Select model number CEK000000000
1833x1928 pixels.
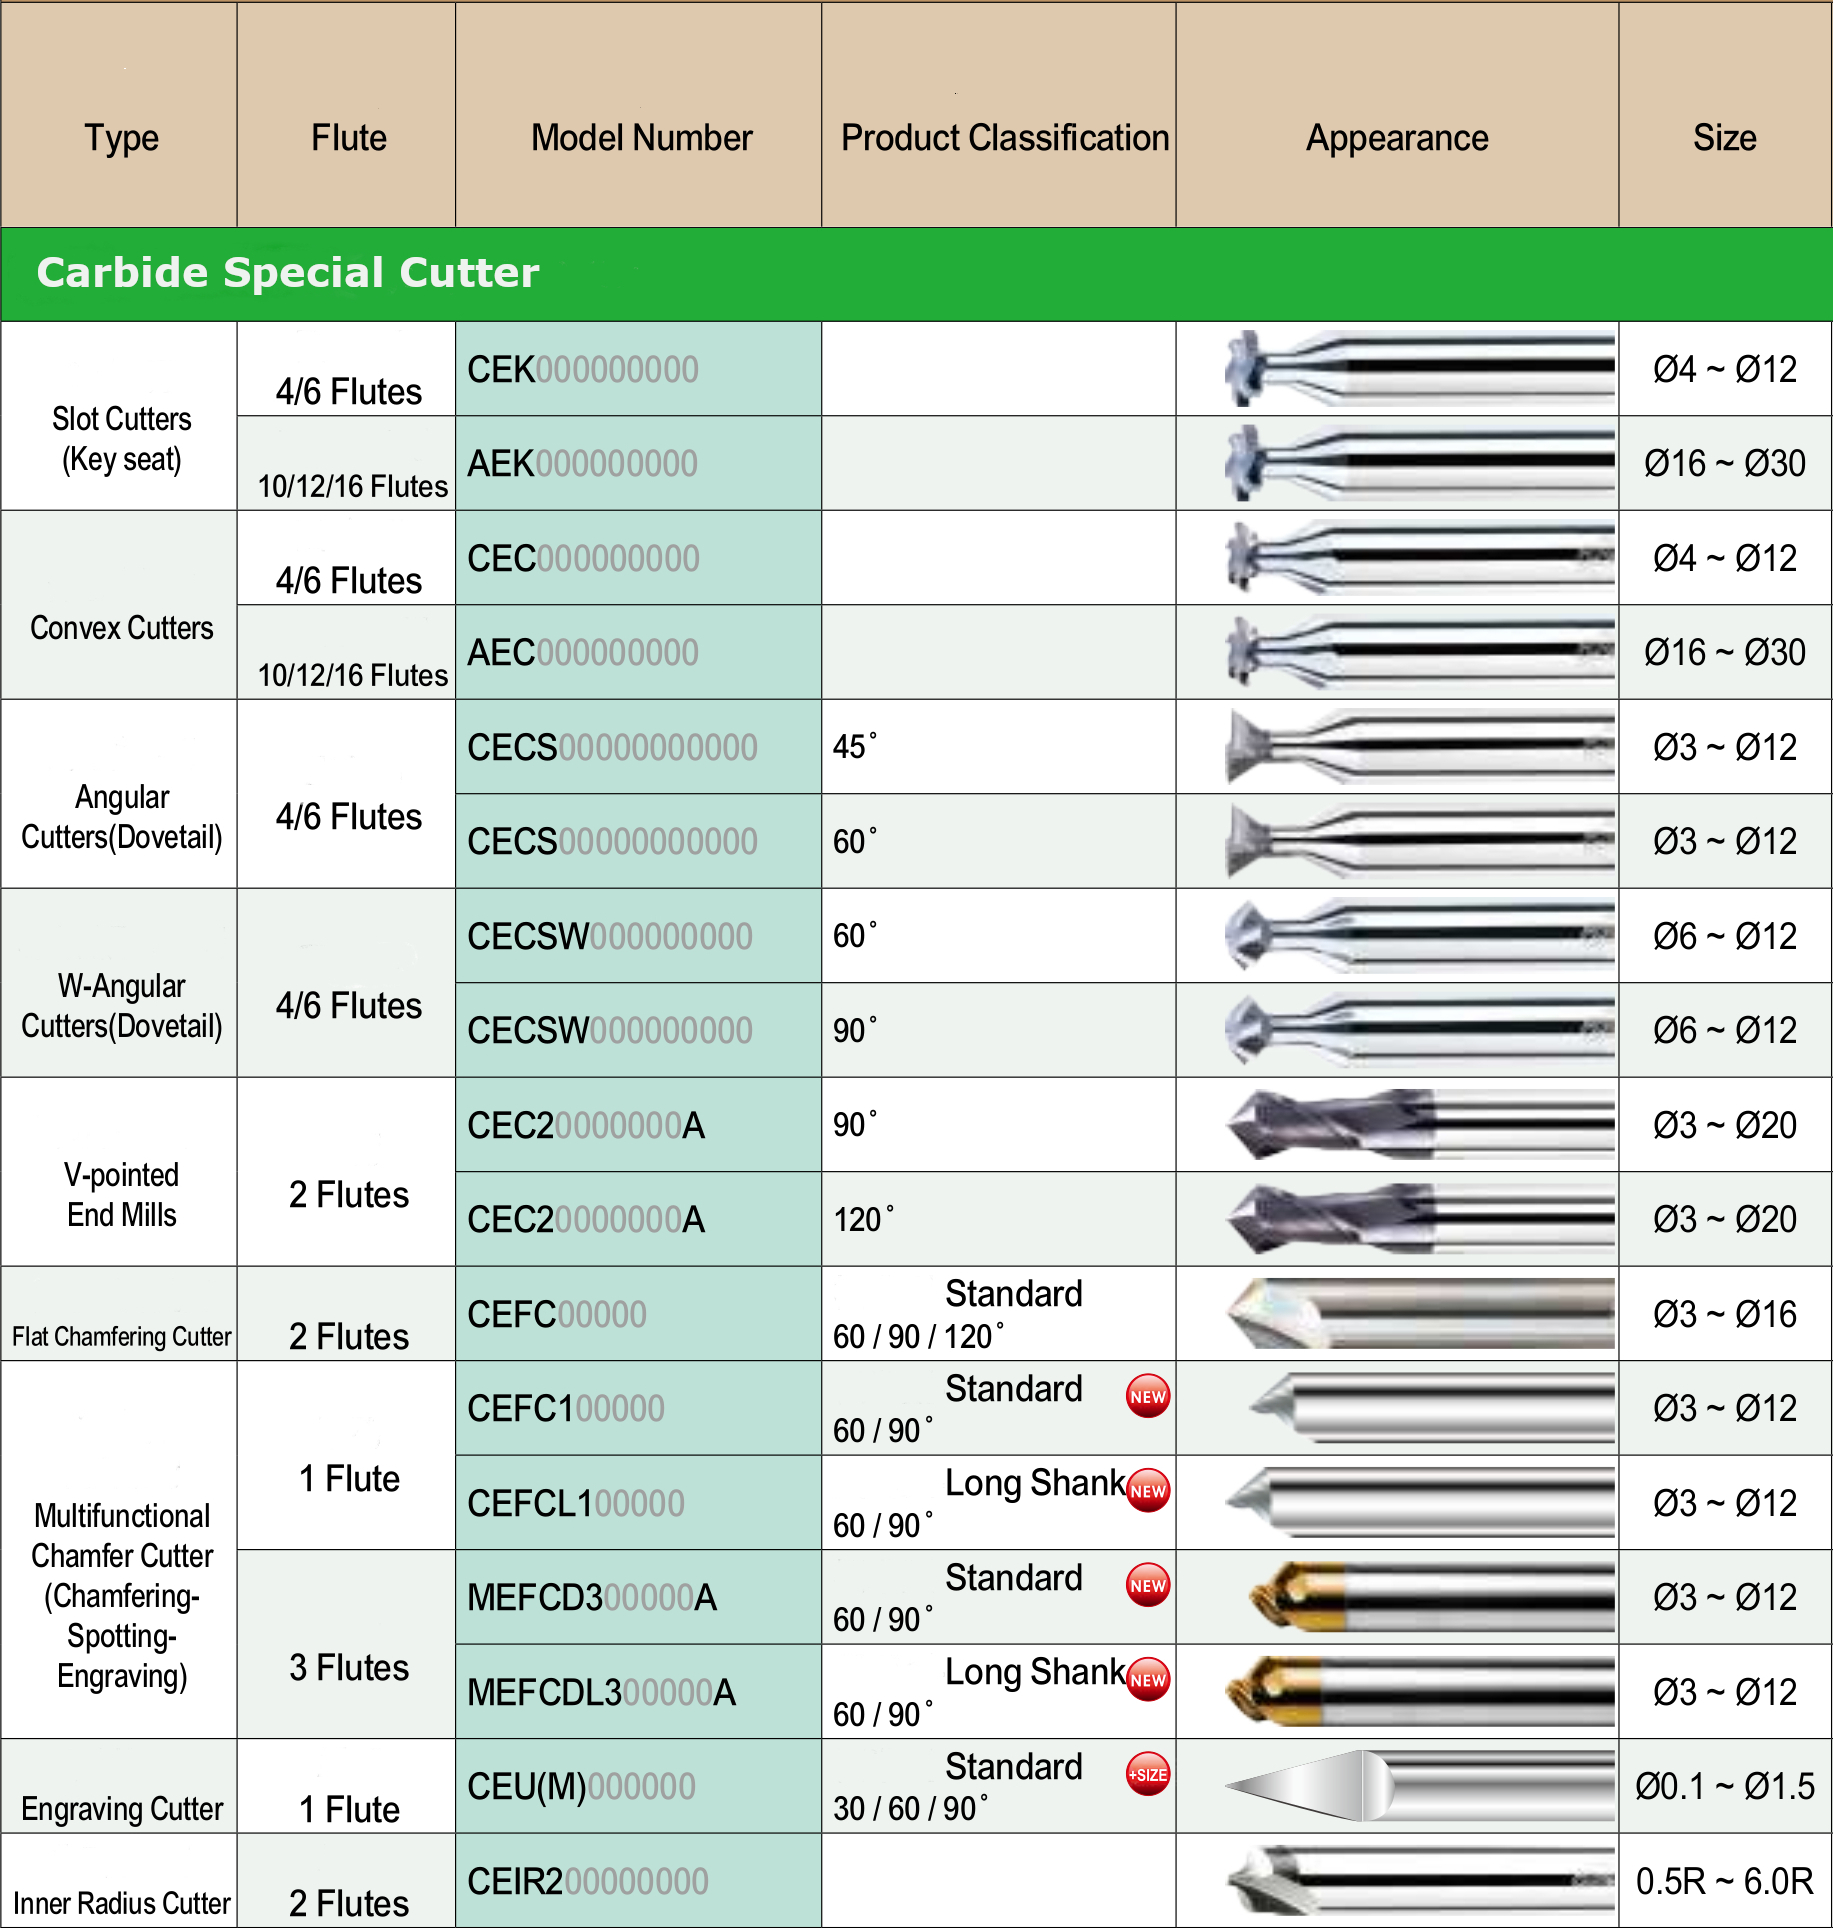pos(583,369)
